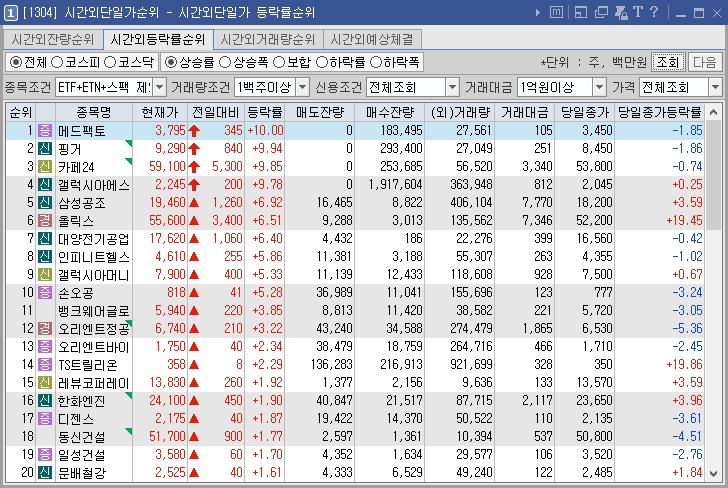The height and width of the screenshot is (488, 728).
Task: Click the 당일종가 column header
Action: click(585, 112)
